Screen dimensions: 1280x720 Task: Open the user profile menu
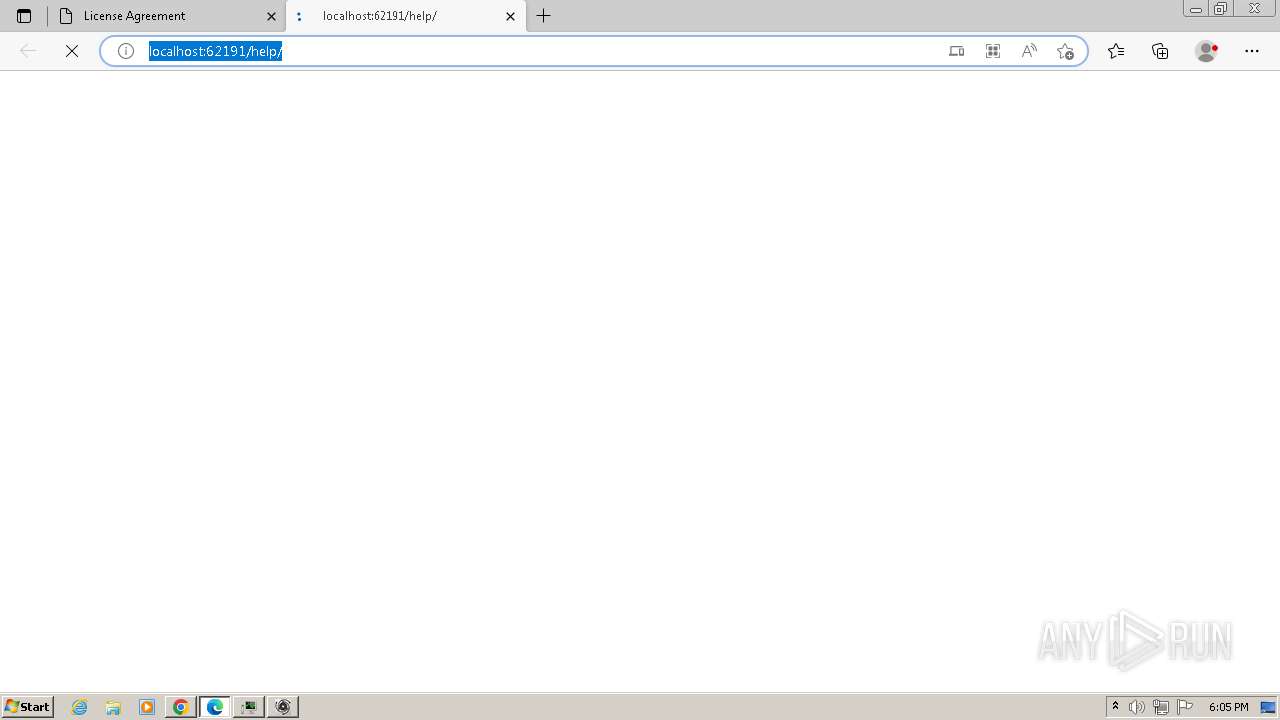[x=1207, y=51]
